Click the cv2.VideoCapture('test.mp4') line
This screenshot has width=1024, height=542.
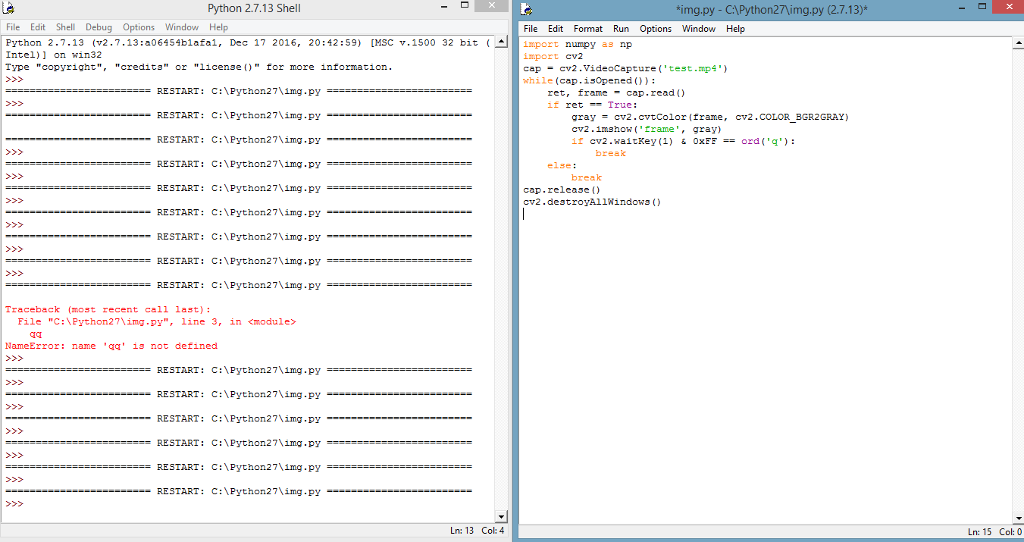click(625, 69)
